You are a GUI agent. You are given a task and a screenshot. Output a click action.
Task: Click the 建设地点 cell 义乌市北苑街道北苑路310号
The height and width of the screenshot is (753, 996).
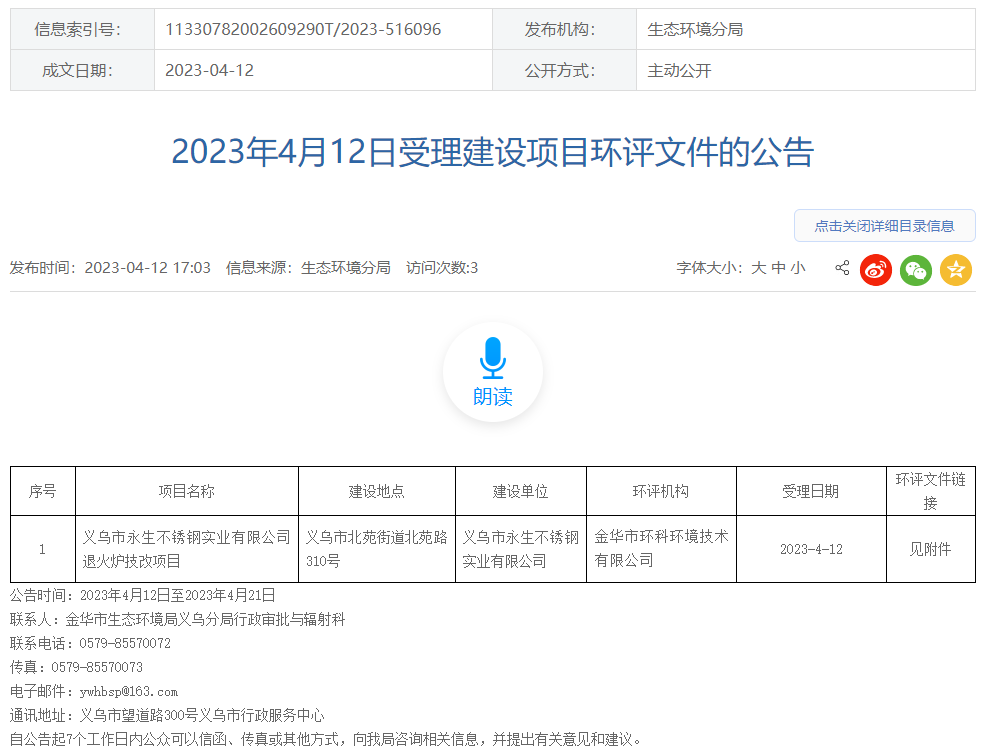pyautogui.click(x=376, y=549)
